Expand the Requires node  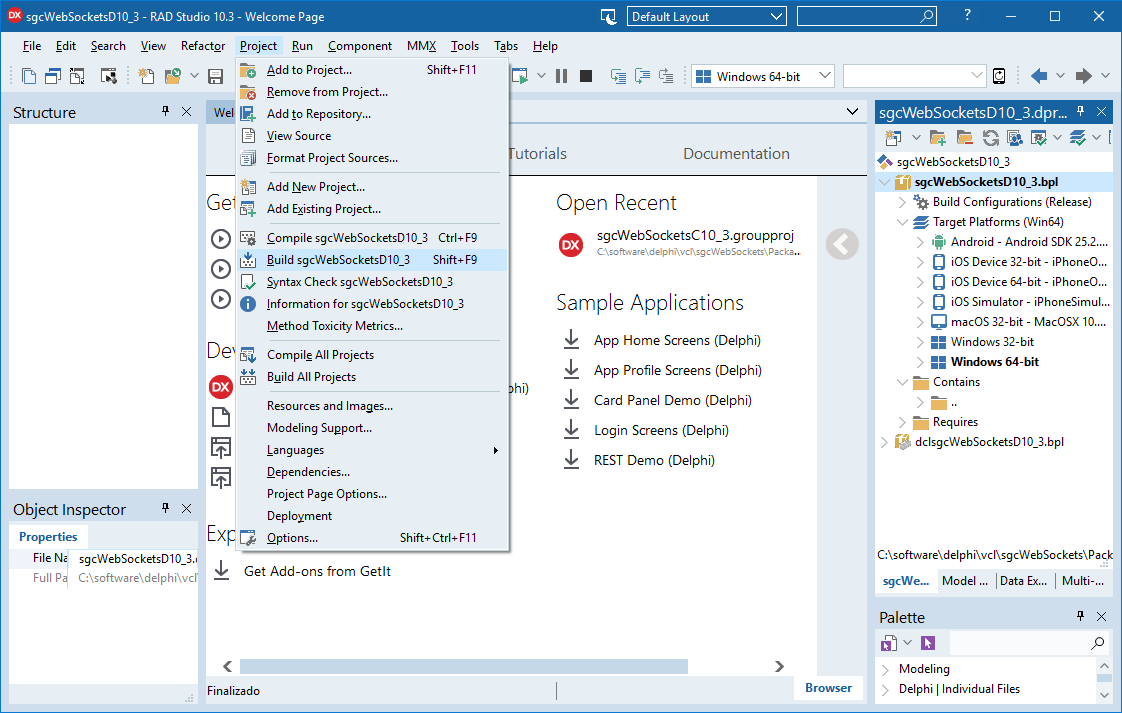[x=902, y=422]
